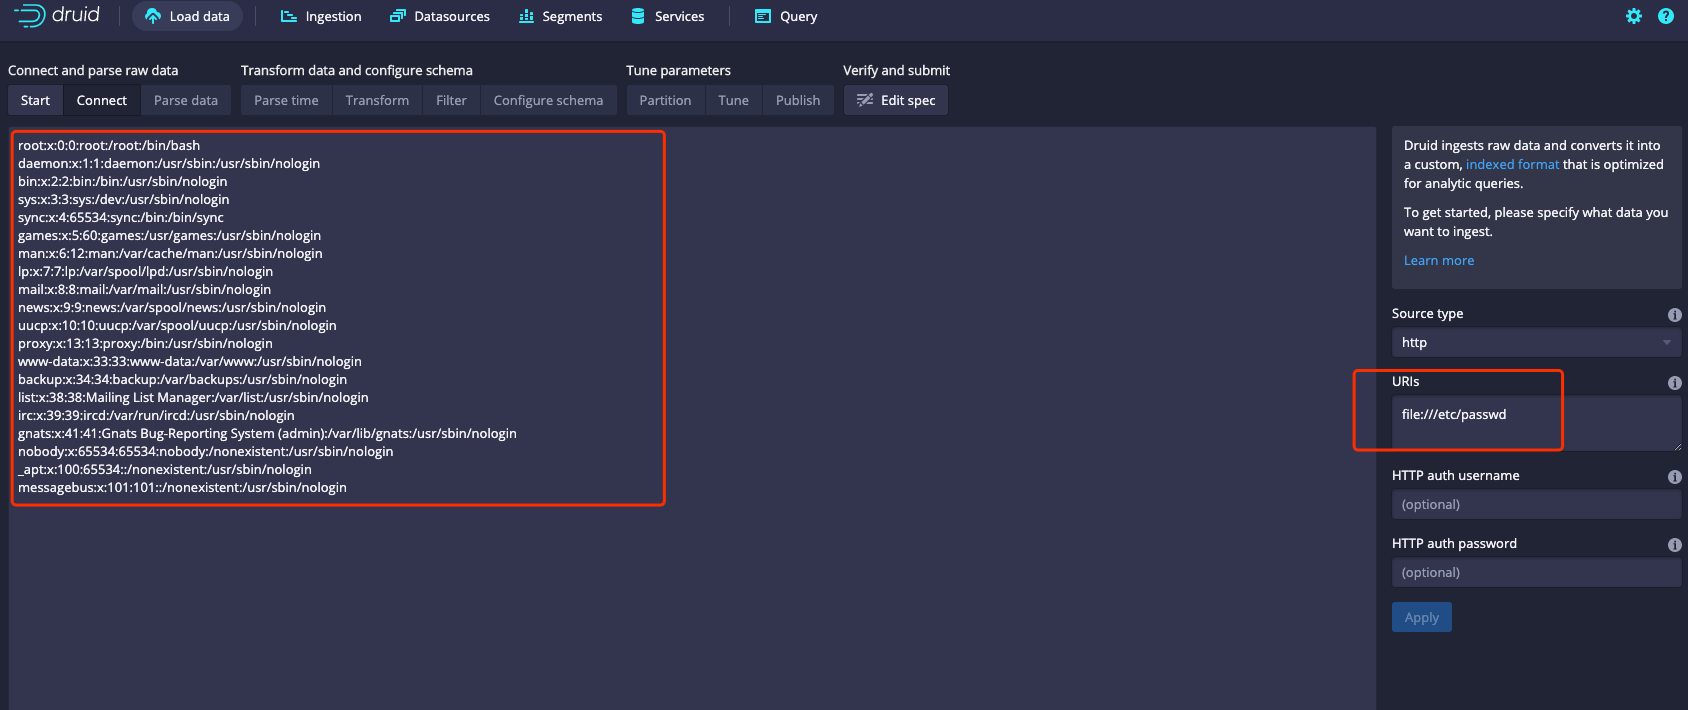This screenshot has height=710, width=1688.
Task: Expand the Source type http dropdown
Action: click(1535, 342)
